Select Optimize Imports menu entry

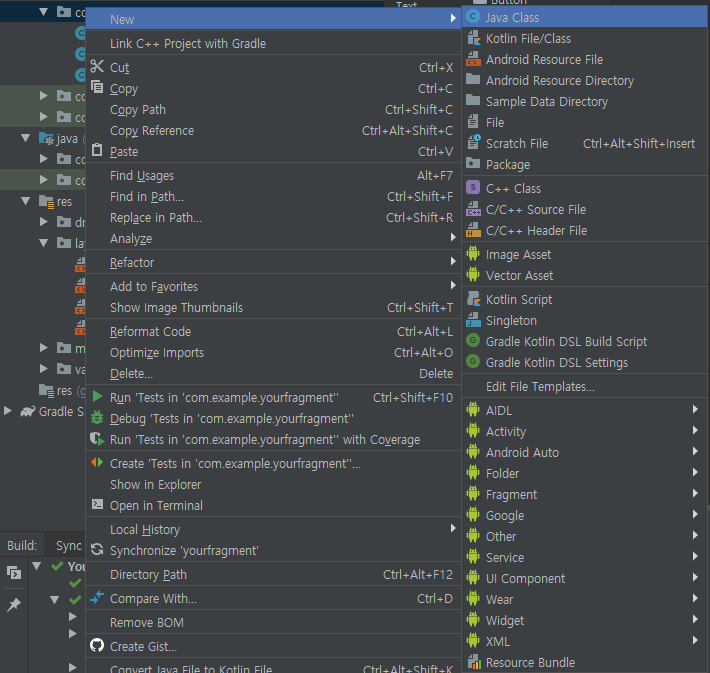(x=273, y=352)
